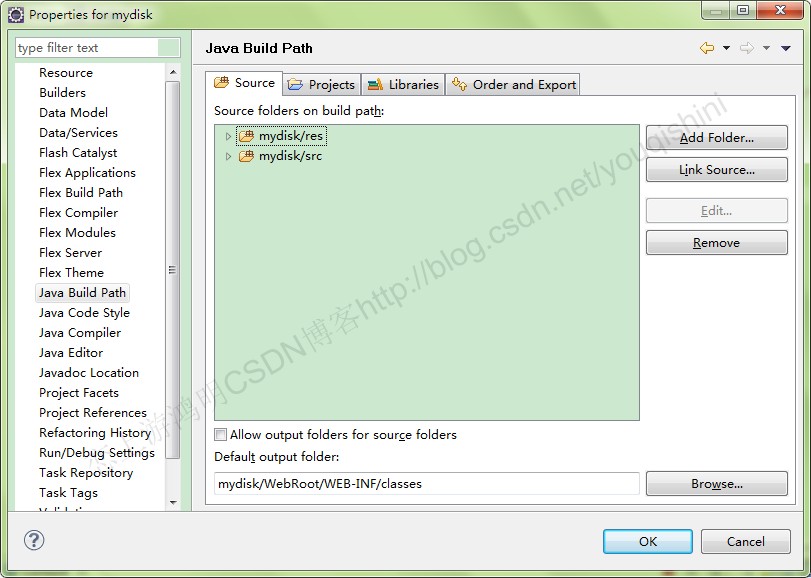
Task: Click the Default output folder field
Action: (x=427, y=483)
